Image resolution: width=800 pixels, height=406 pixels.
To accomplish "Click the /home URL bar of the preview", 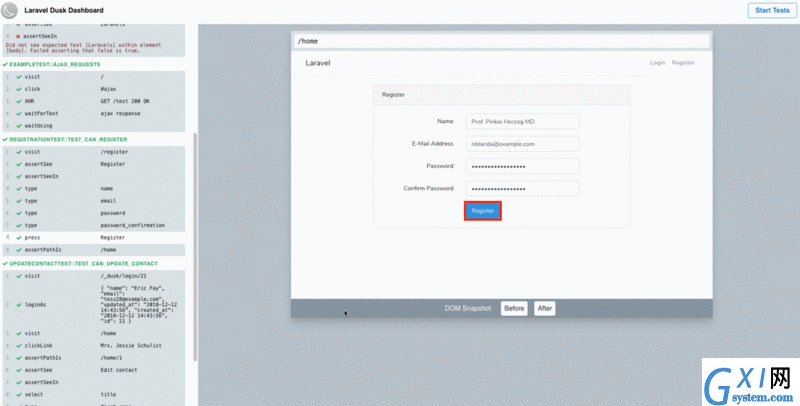I will [502, 41].
